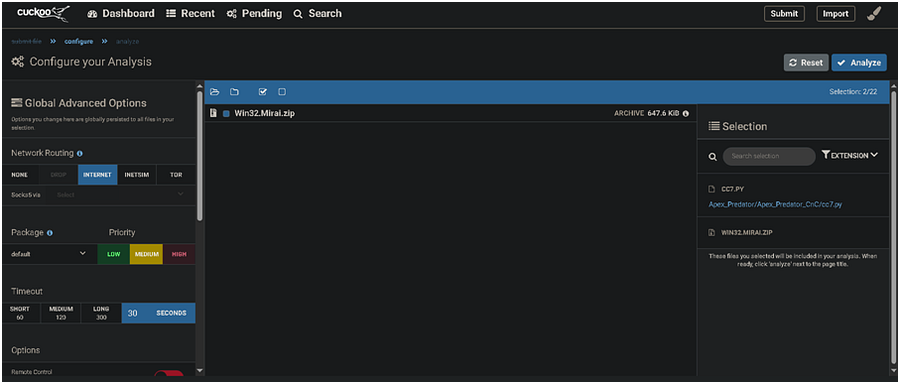The image size is (900, 384).
Task: Click the Submit button in top bar
Action: click(784, 14)
